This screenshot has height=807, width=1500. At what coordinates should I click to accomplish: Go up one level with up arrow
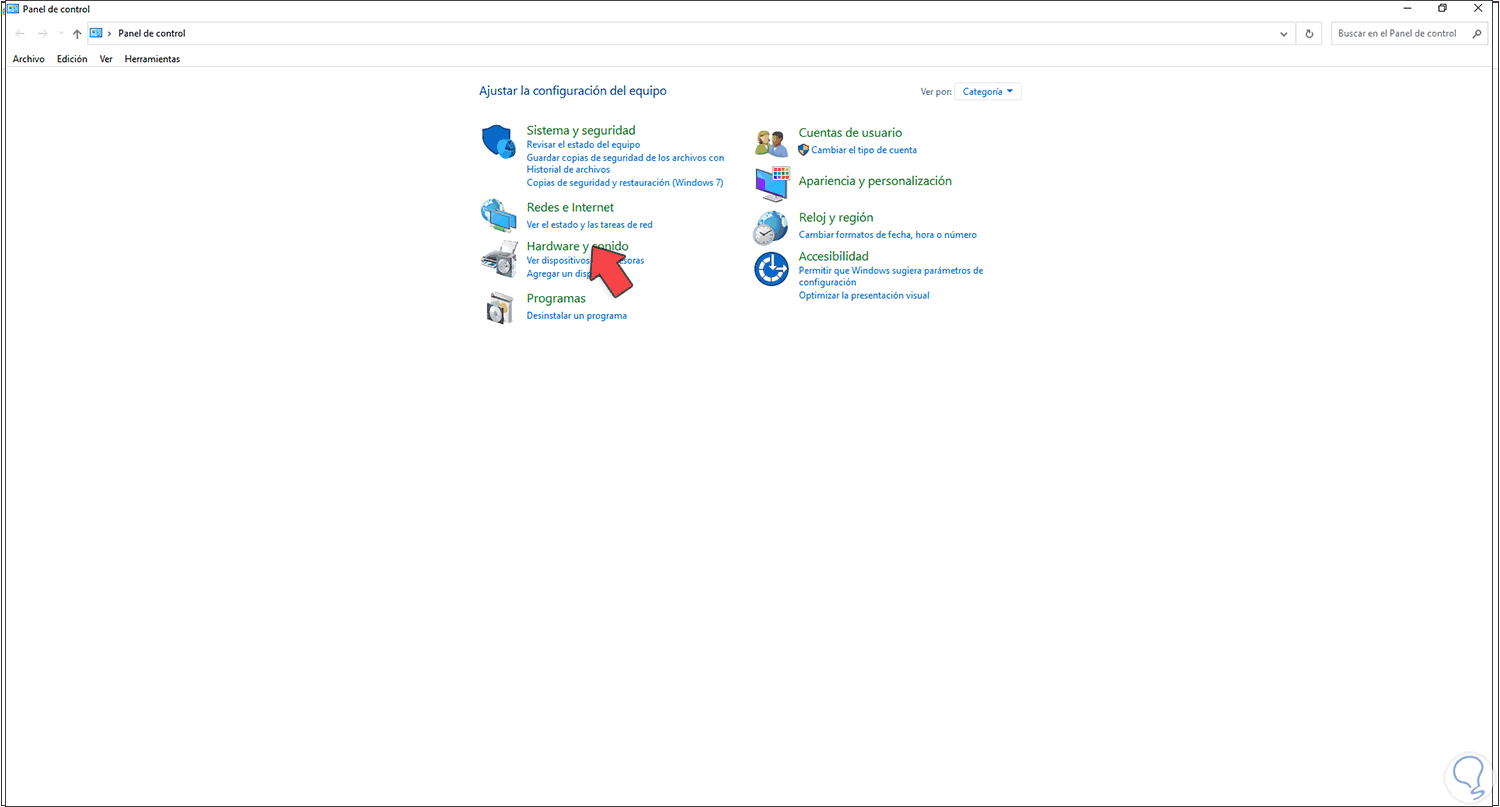[x=77, y=33]
